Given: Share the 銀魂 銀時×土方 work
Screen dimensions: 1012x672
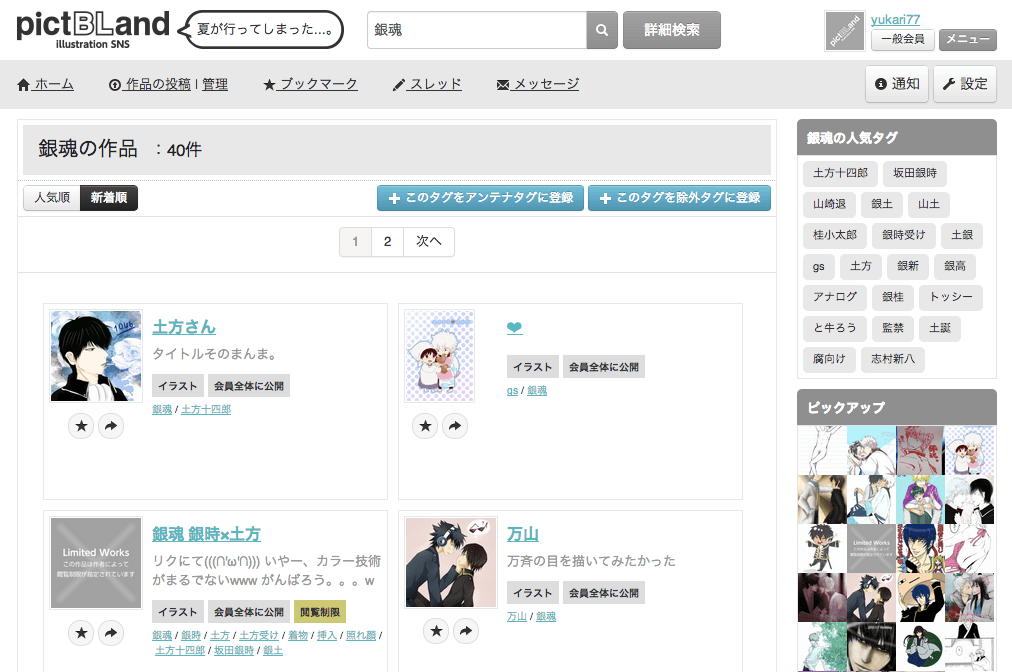Looking at the screenshot, I should click(111, 633).
